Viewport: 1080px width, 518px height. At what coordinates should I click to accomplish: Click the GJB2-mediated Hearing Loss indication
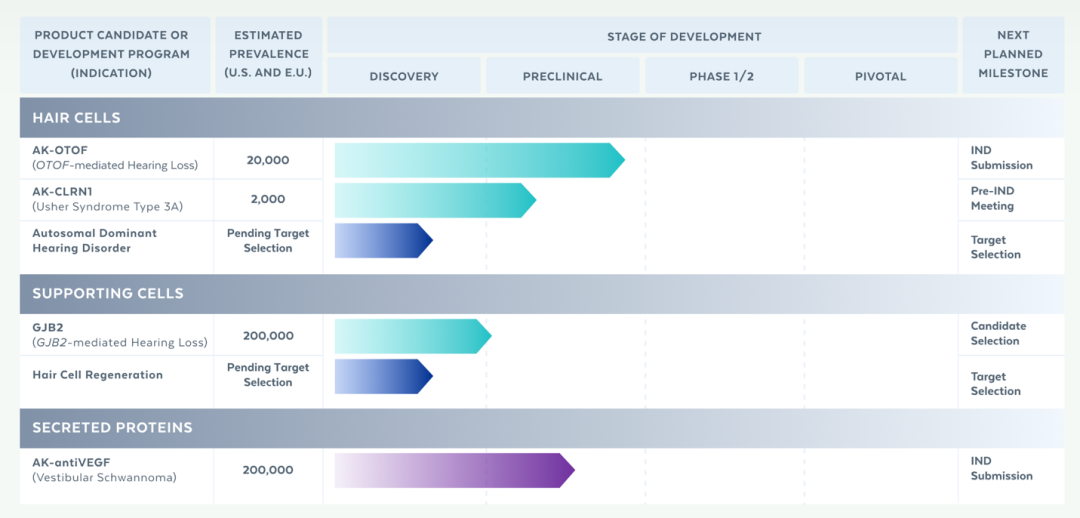120,342
